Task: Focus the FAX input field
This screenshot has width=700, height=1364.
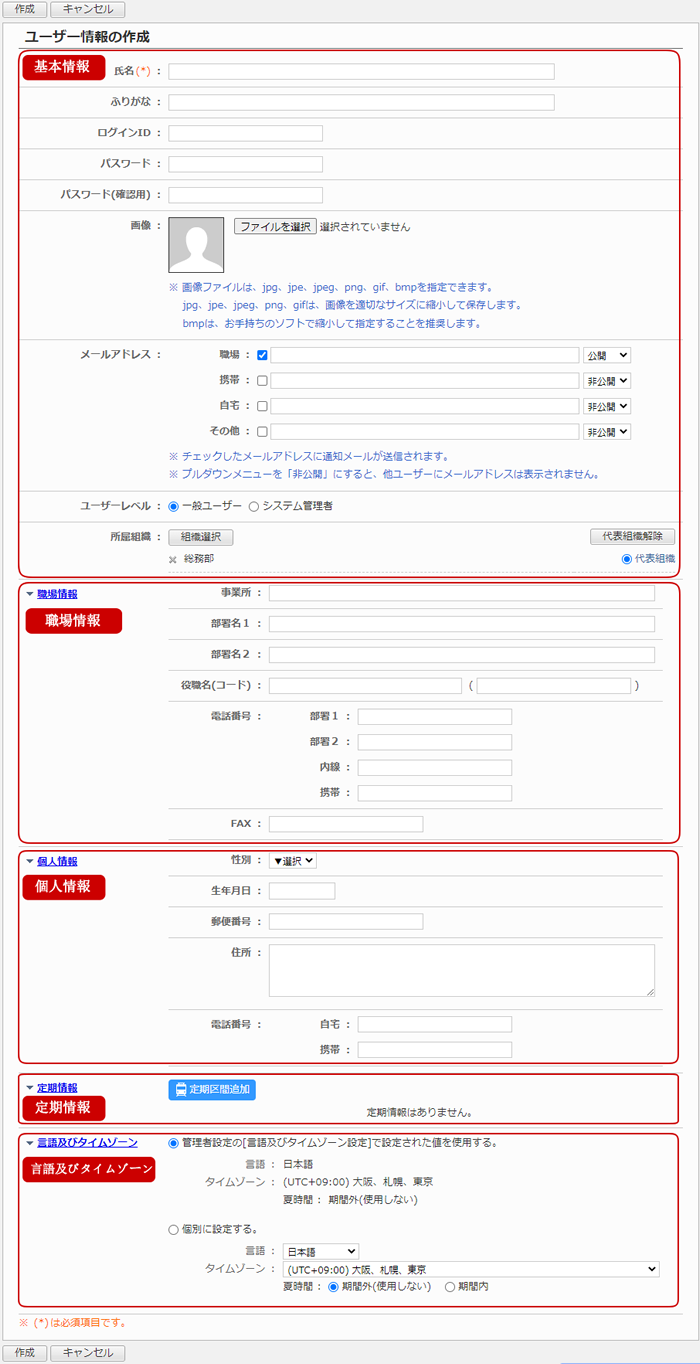Action: click(x=346, y=824)
